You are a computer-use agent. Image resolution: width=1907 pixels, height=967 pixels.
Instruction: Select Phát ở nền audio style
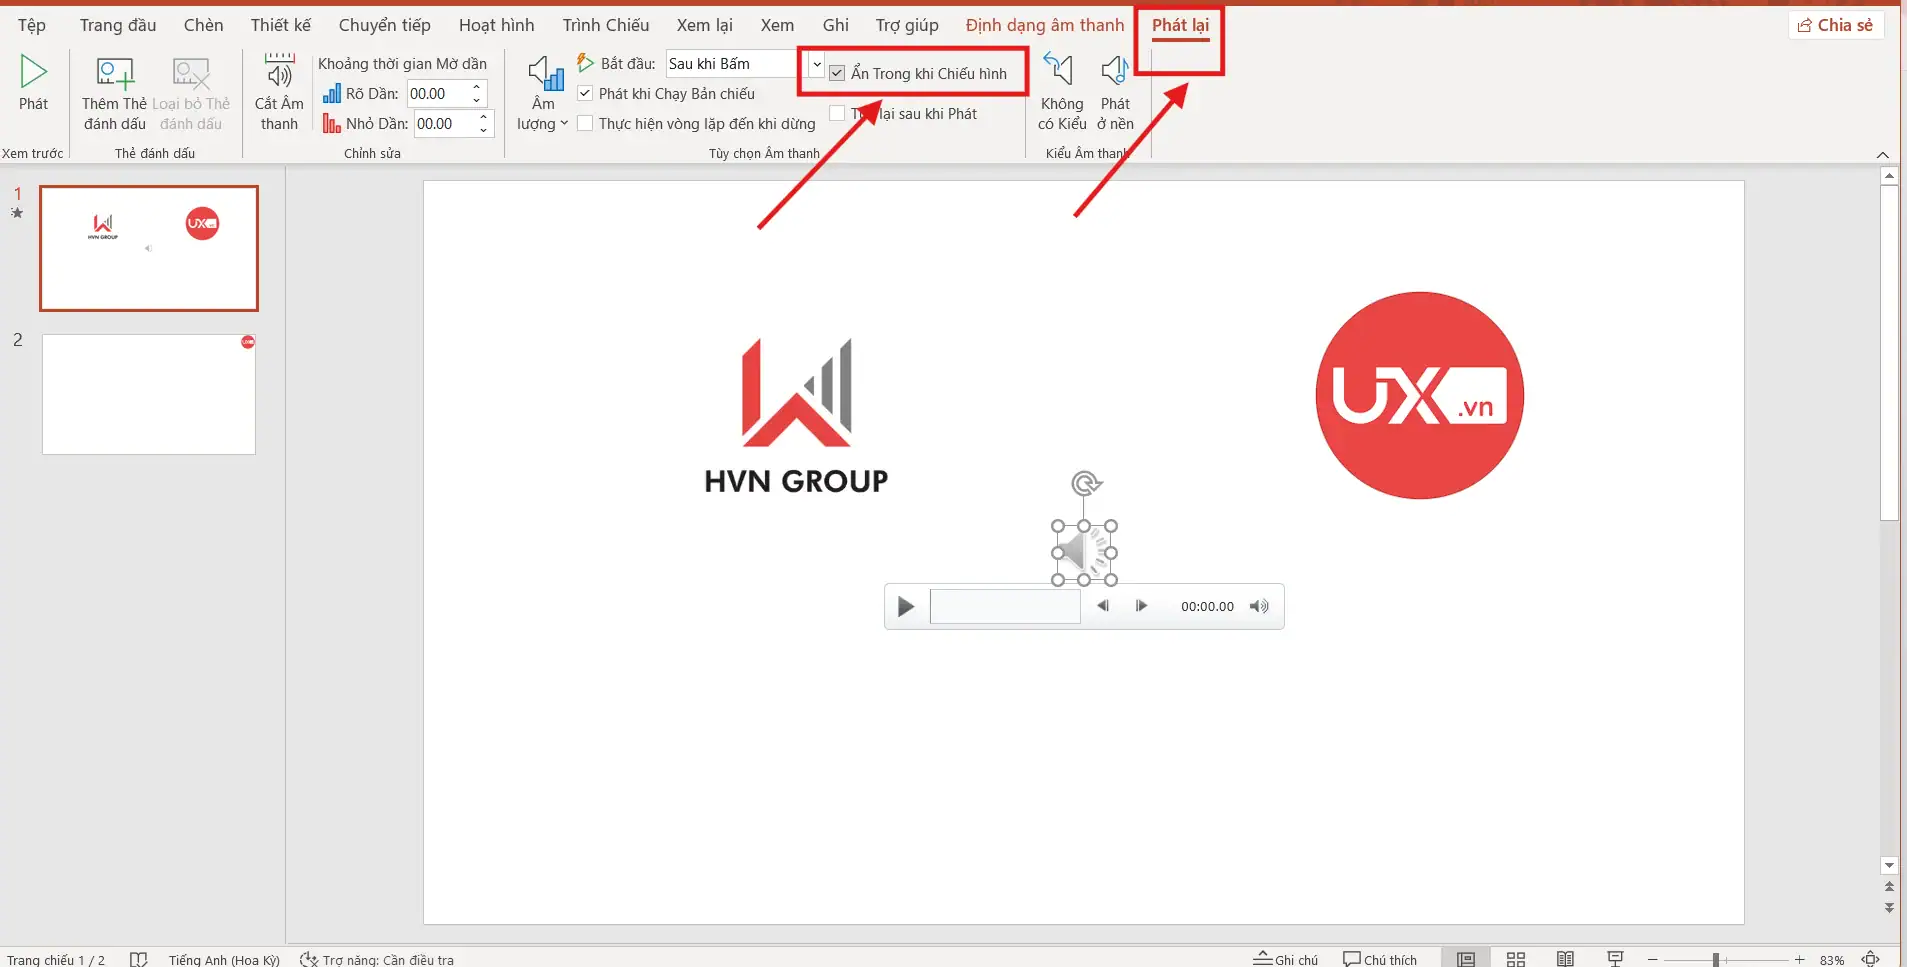pos(1114,74)
